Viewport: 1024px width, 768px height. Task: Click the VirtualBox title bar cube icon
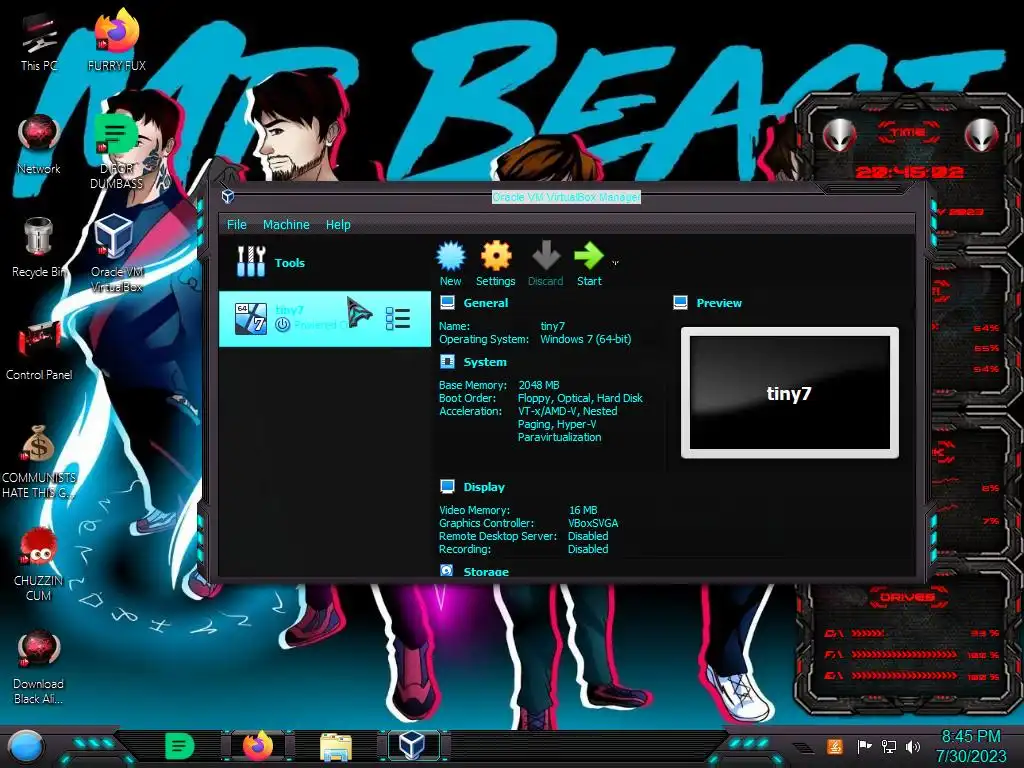tap(228, 196)
